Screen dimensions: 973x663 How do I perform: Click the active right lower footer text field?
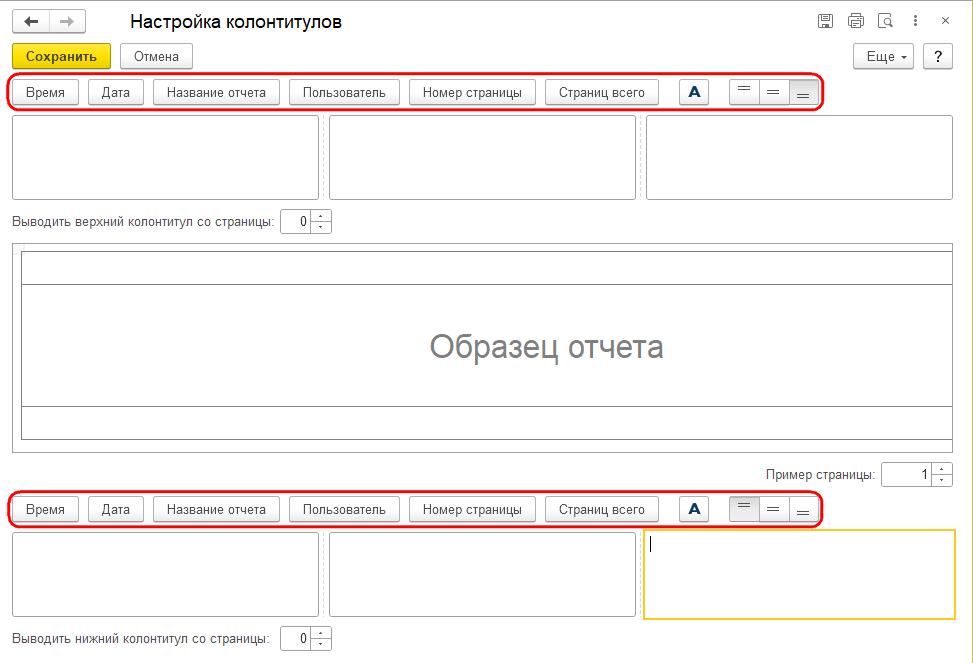click(x=799, y=575)
